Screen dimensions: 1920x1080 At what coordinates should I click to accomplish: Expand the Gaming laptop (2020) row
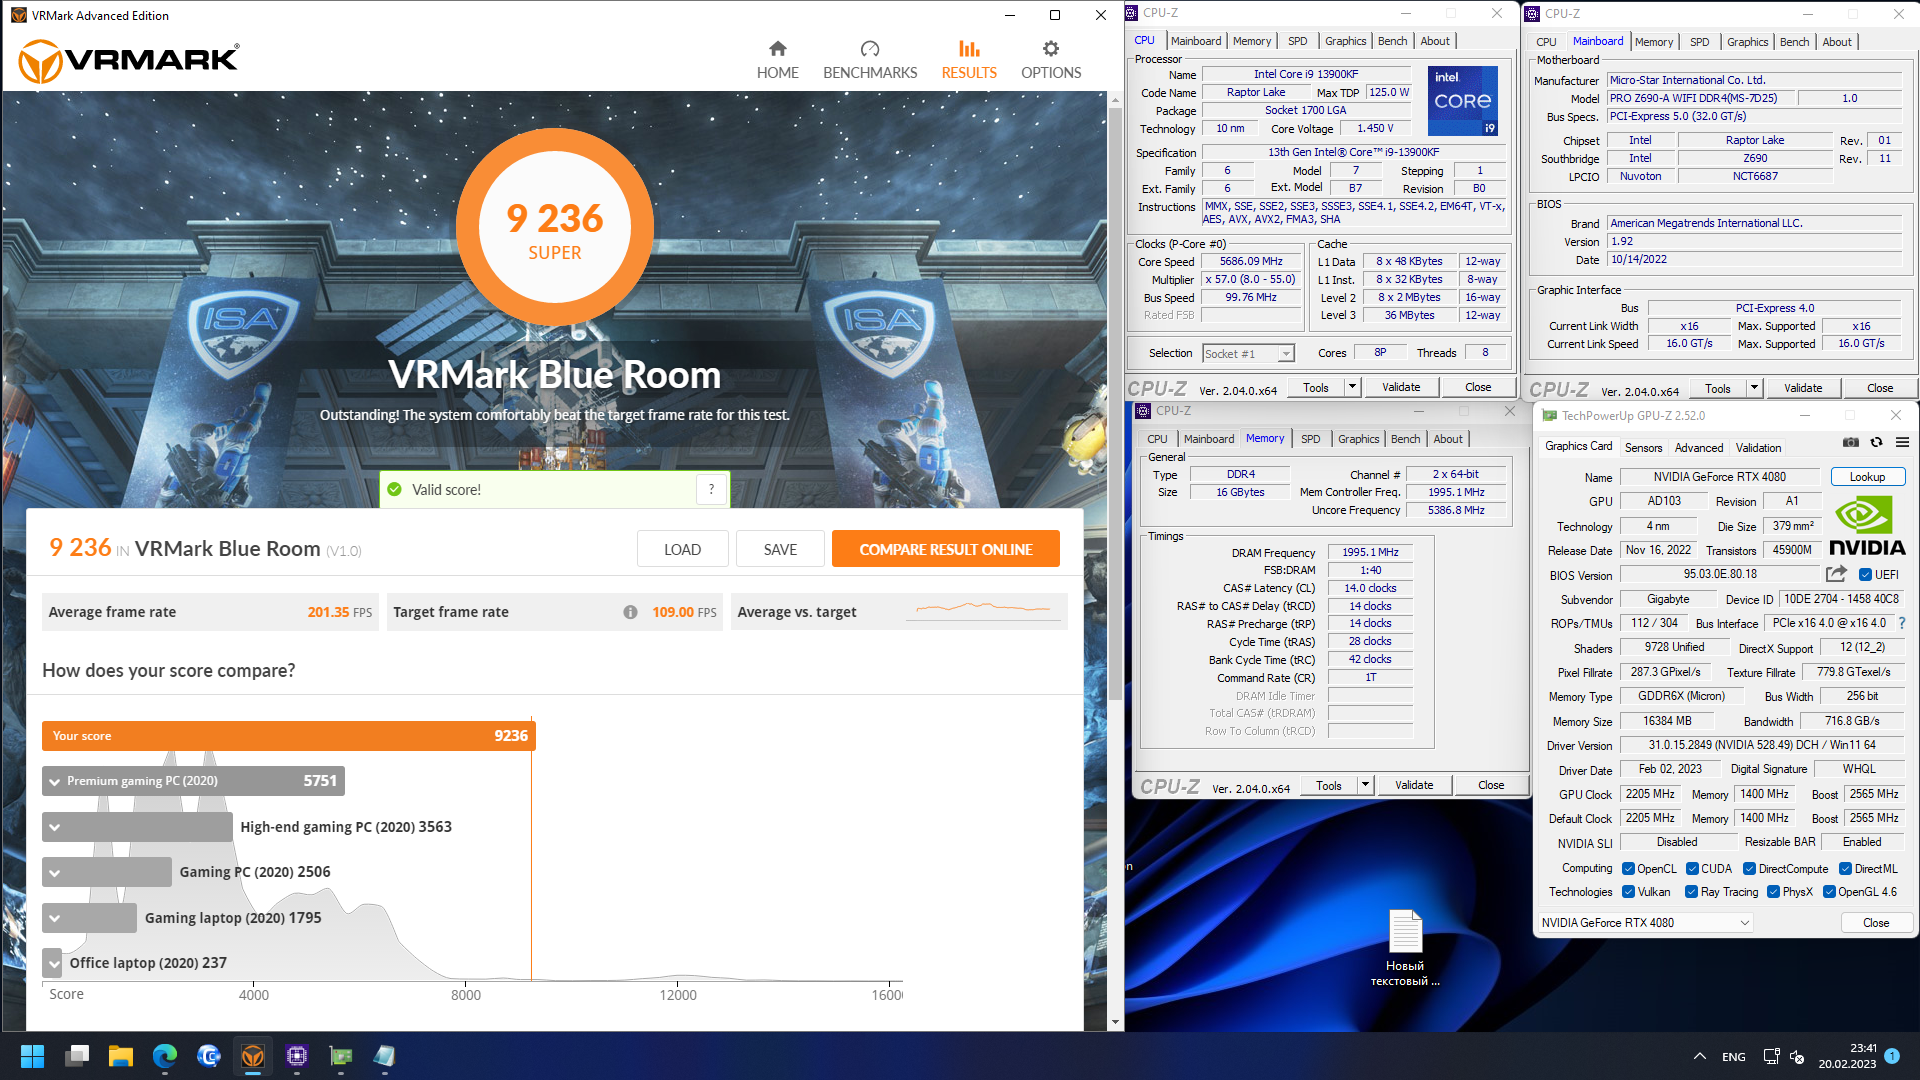(54, 918)
